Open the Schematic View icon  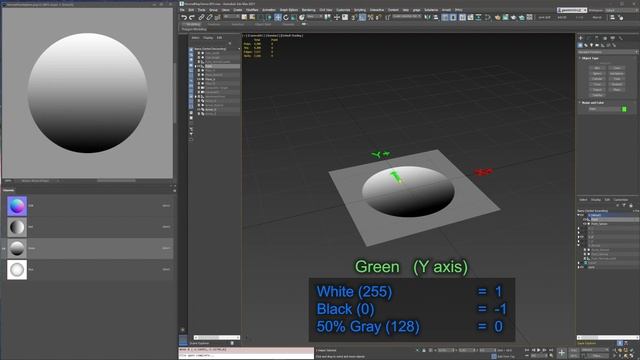click(478, 17)
